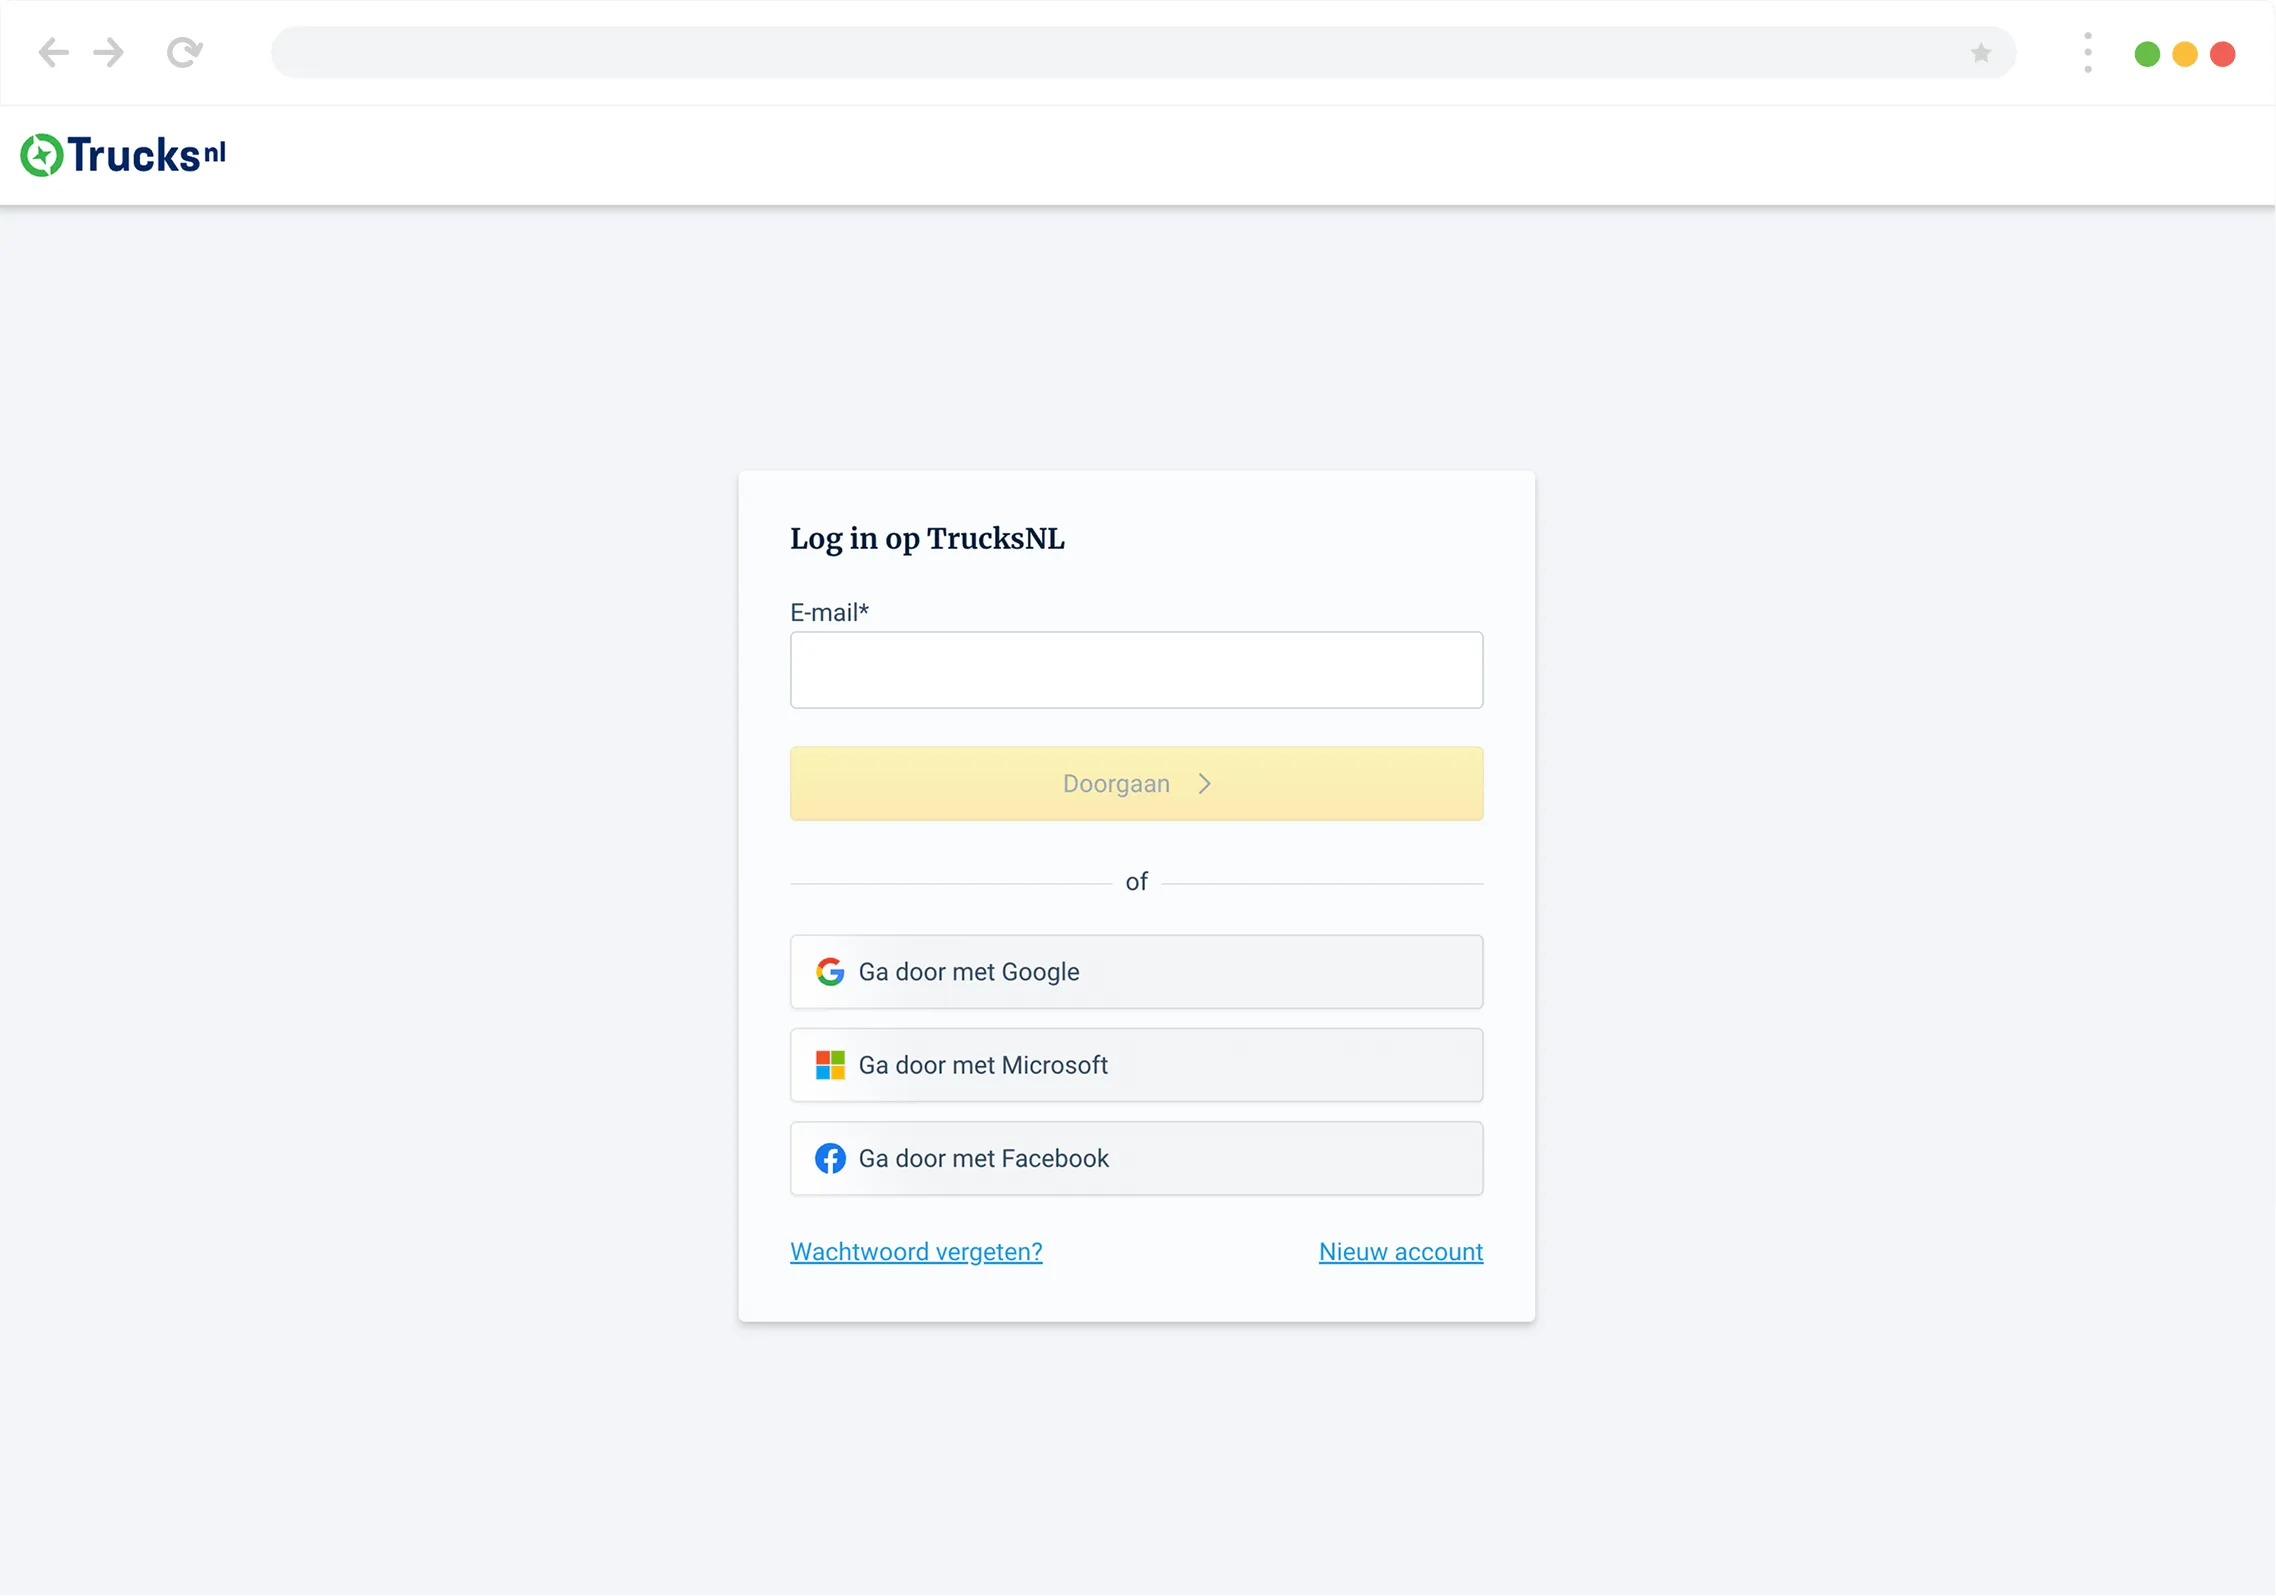Screen dimensions: 2276x1596
Task: Continue with Facebook sign-in
Action: pos(1136,1157)
